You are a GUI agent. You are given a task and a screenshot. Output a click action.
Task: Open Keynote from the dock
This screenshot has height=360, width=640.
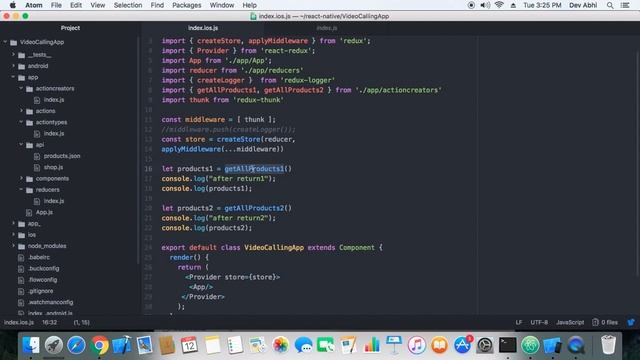394,345
